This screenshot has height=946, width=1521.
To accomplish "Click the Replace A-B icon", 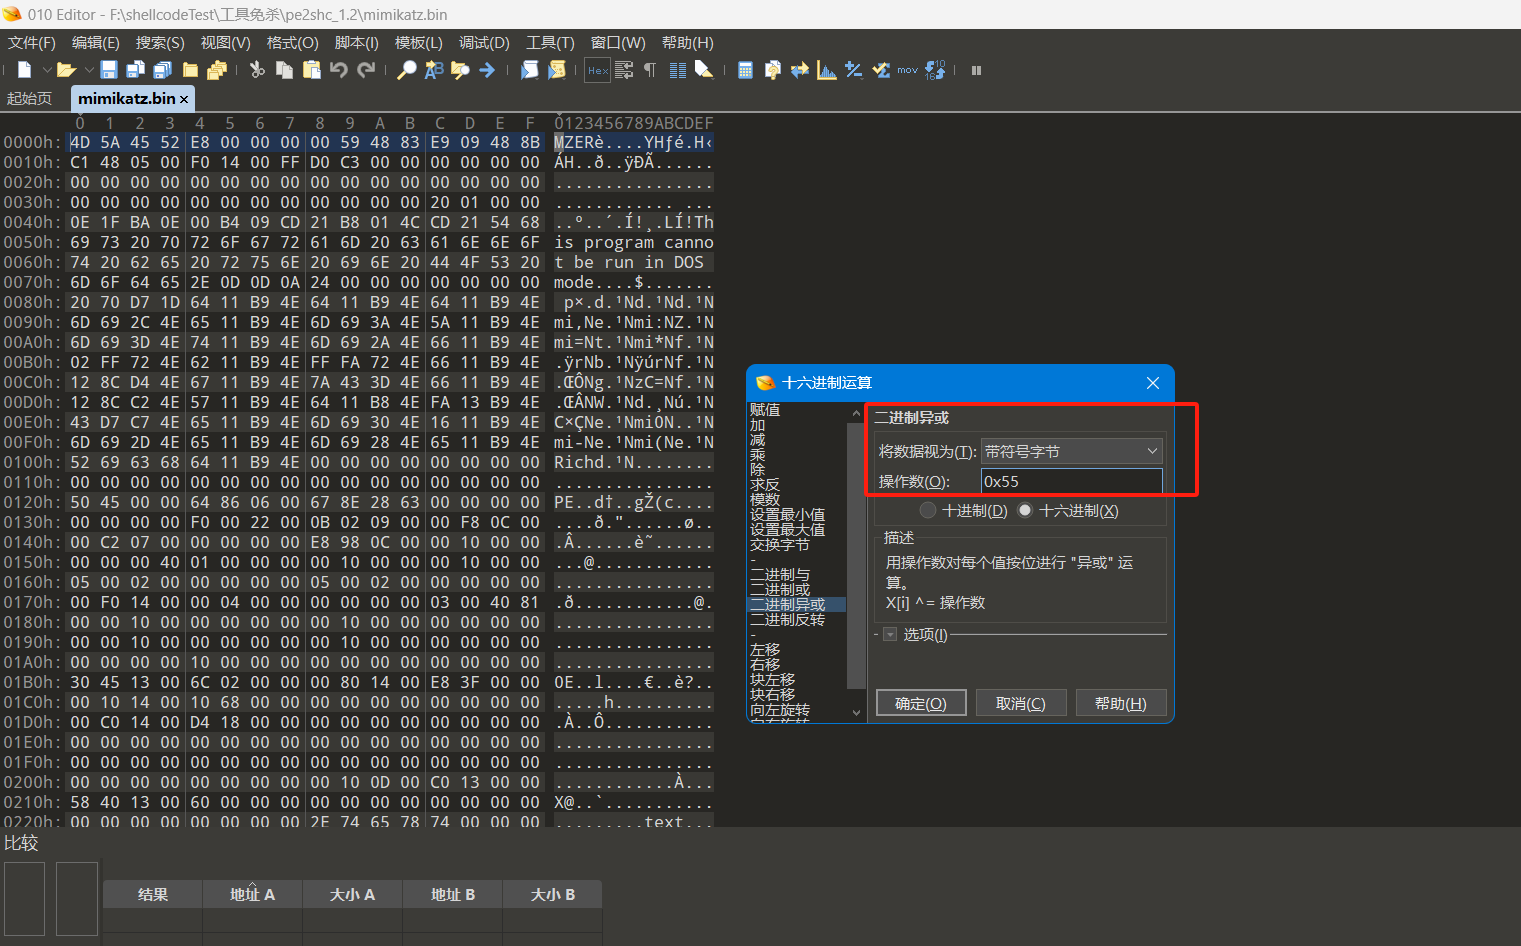I will 433,70.
